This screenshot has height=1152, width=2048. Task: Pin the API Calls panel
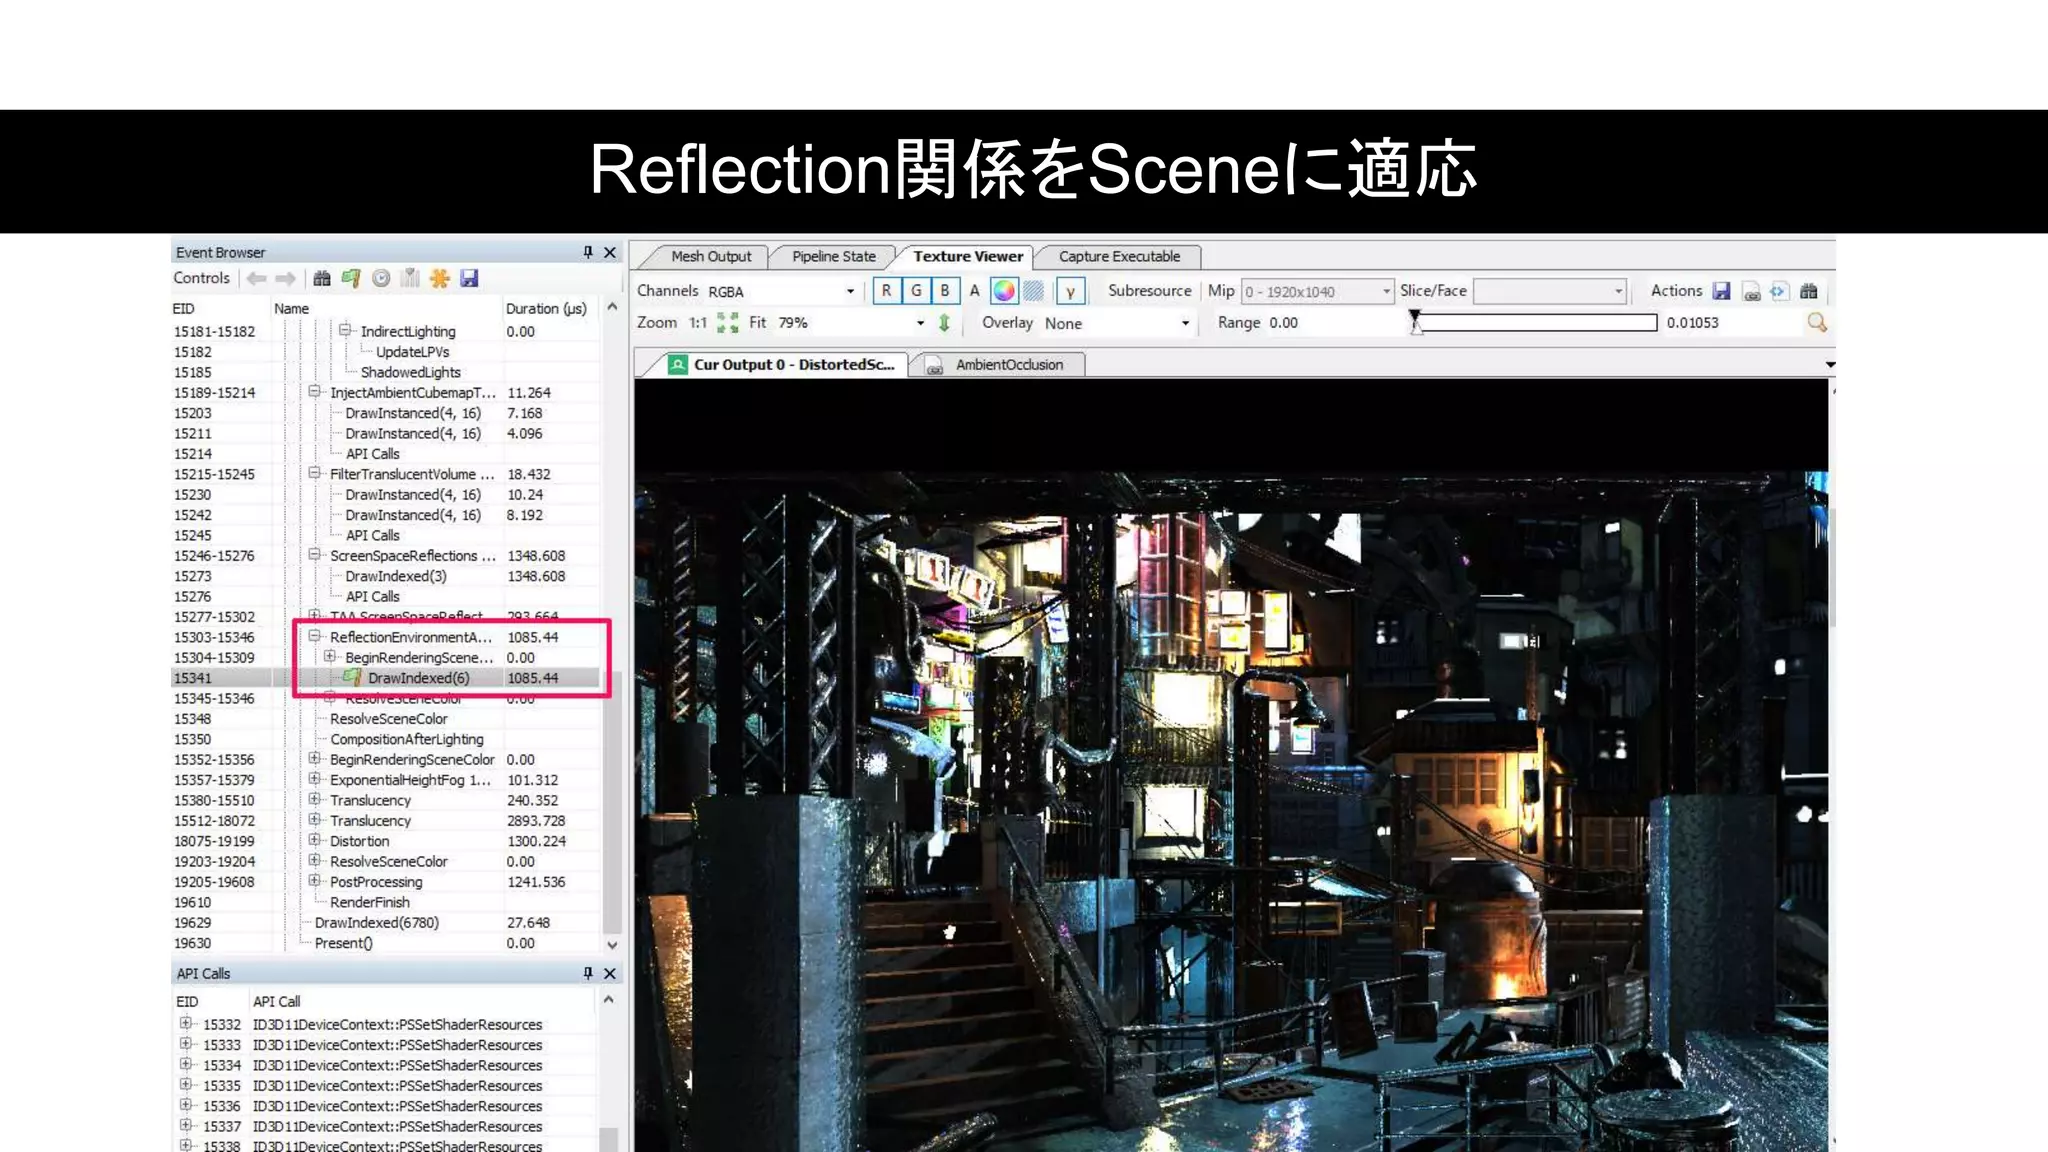588,973
